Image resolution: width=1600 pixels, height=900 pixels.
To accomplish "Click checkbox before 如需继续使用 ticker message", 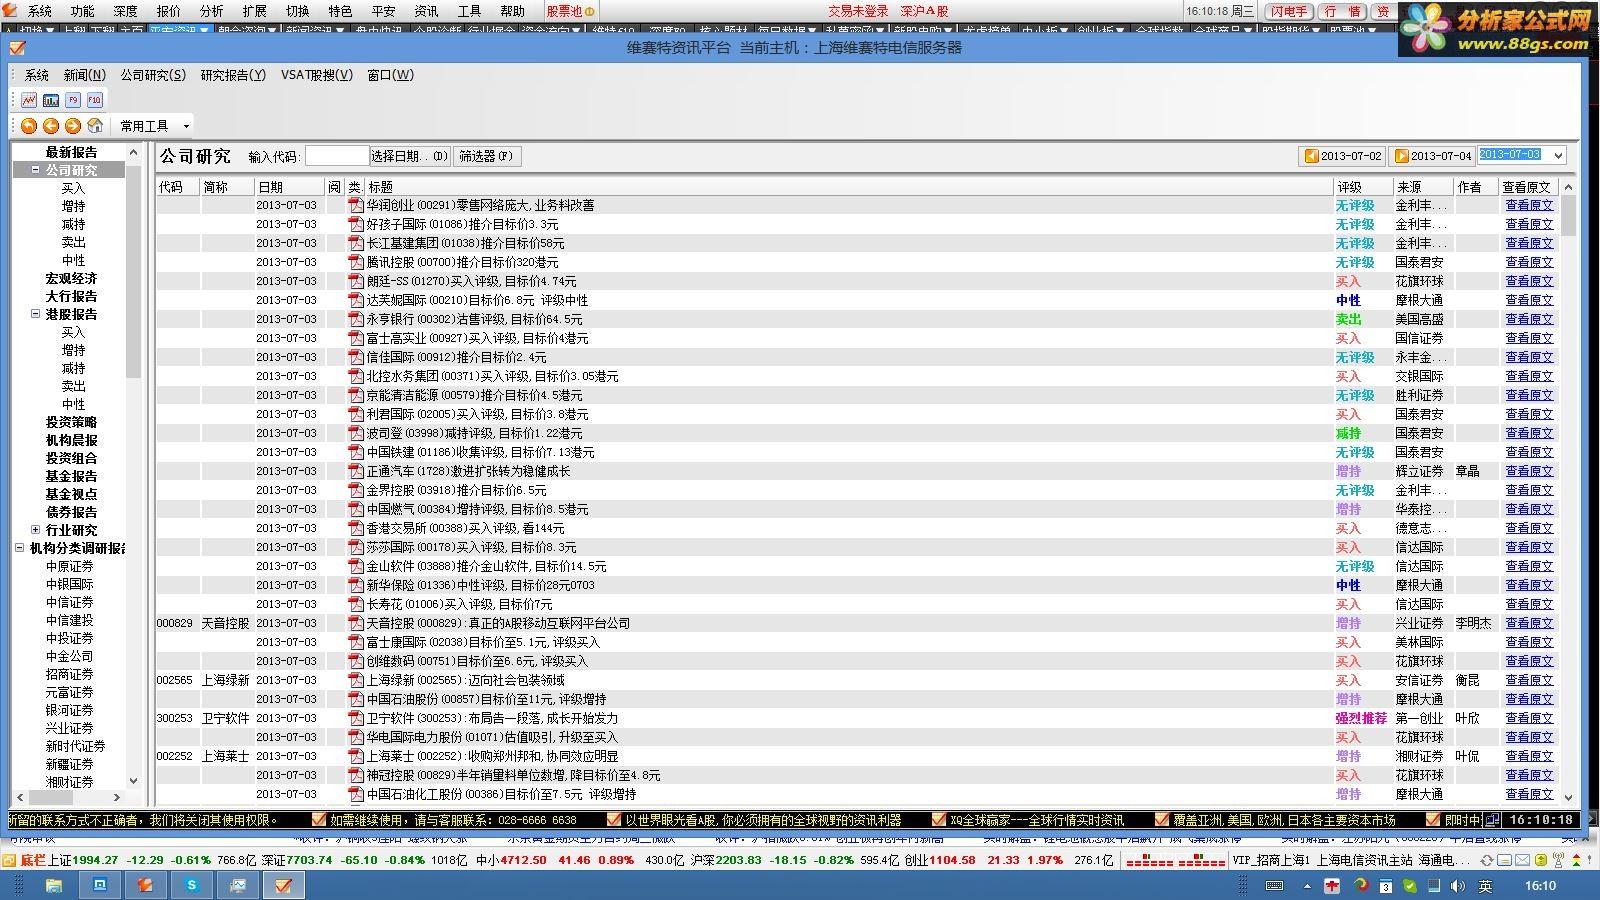I will (x=319, y=820).
